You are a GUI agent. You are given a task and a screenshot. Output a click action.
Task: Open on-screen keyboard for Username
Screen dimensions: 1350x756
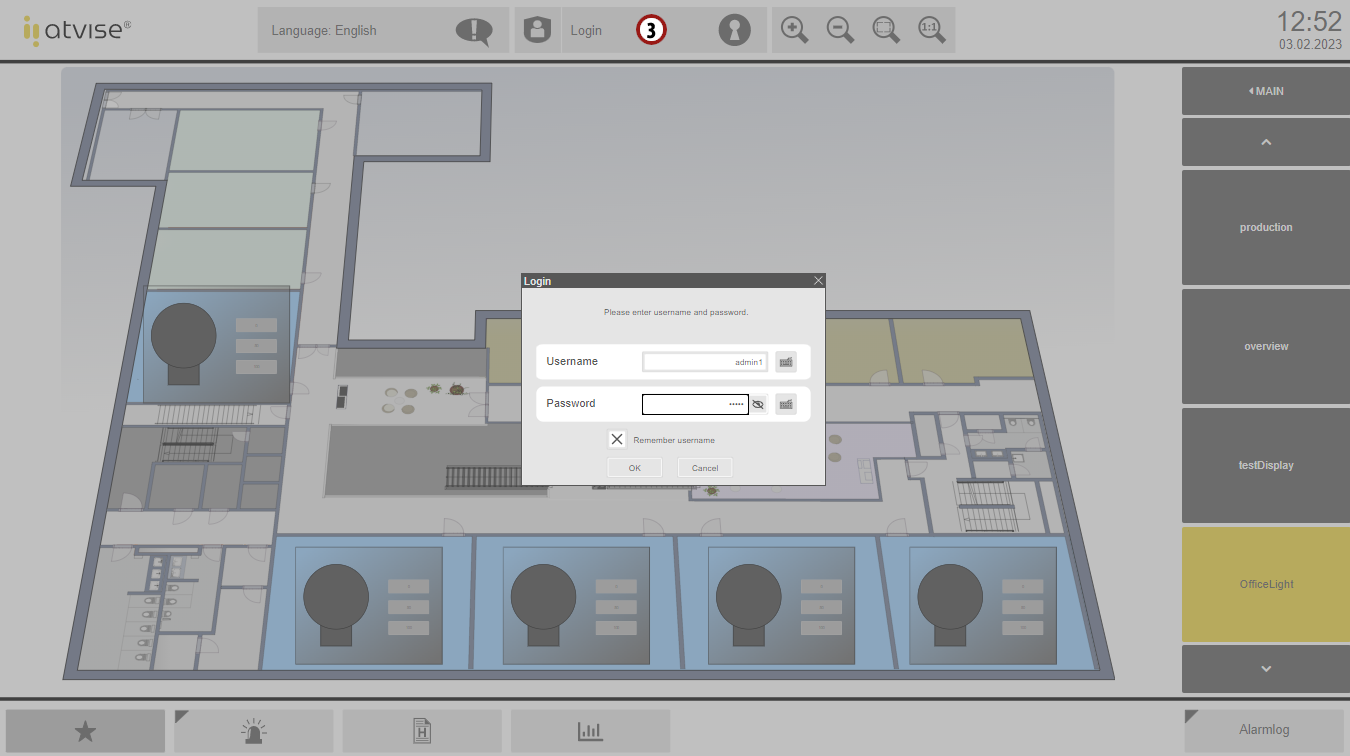click(x=786, y=362)
